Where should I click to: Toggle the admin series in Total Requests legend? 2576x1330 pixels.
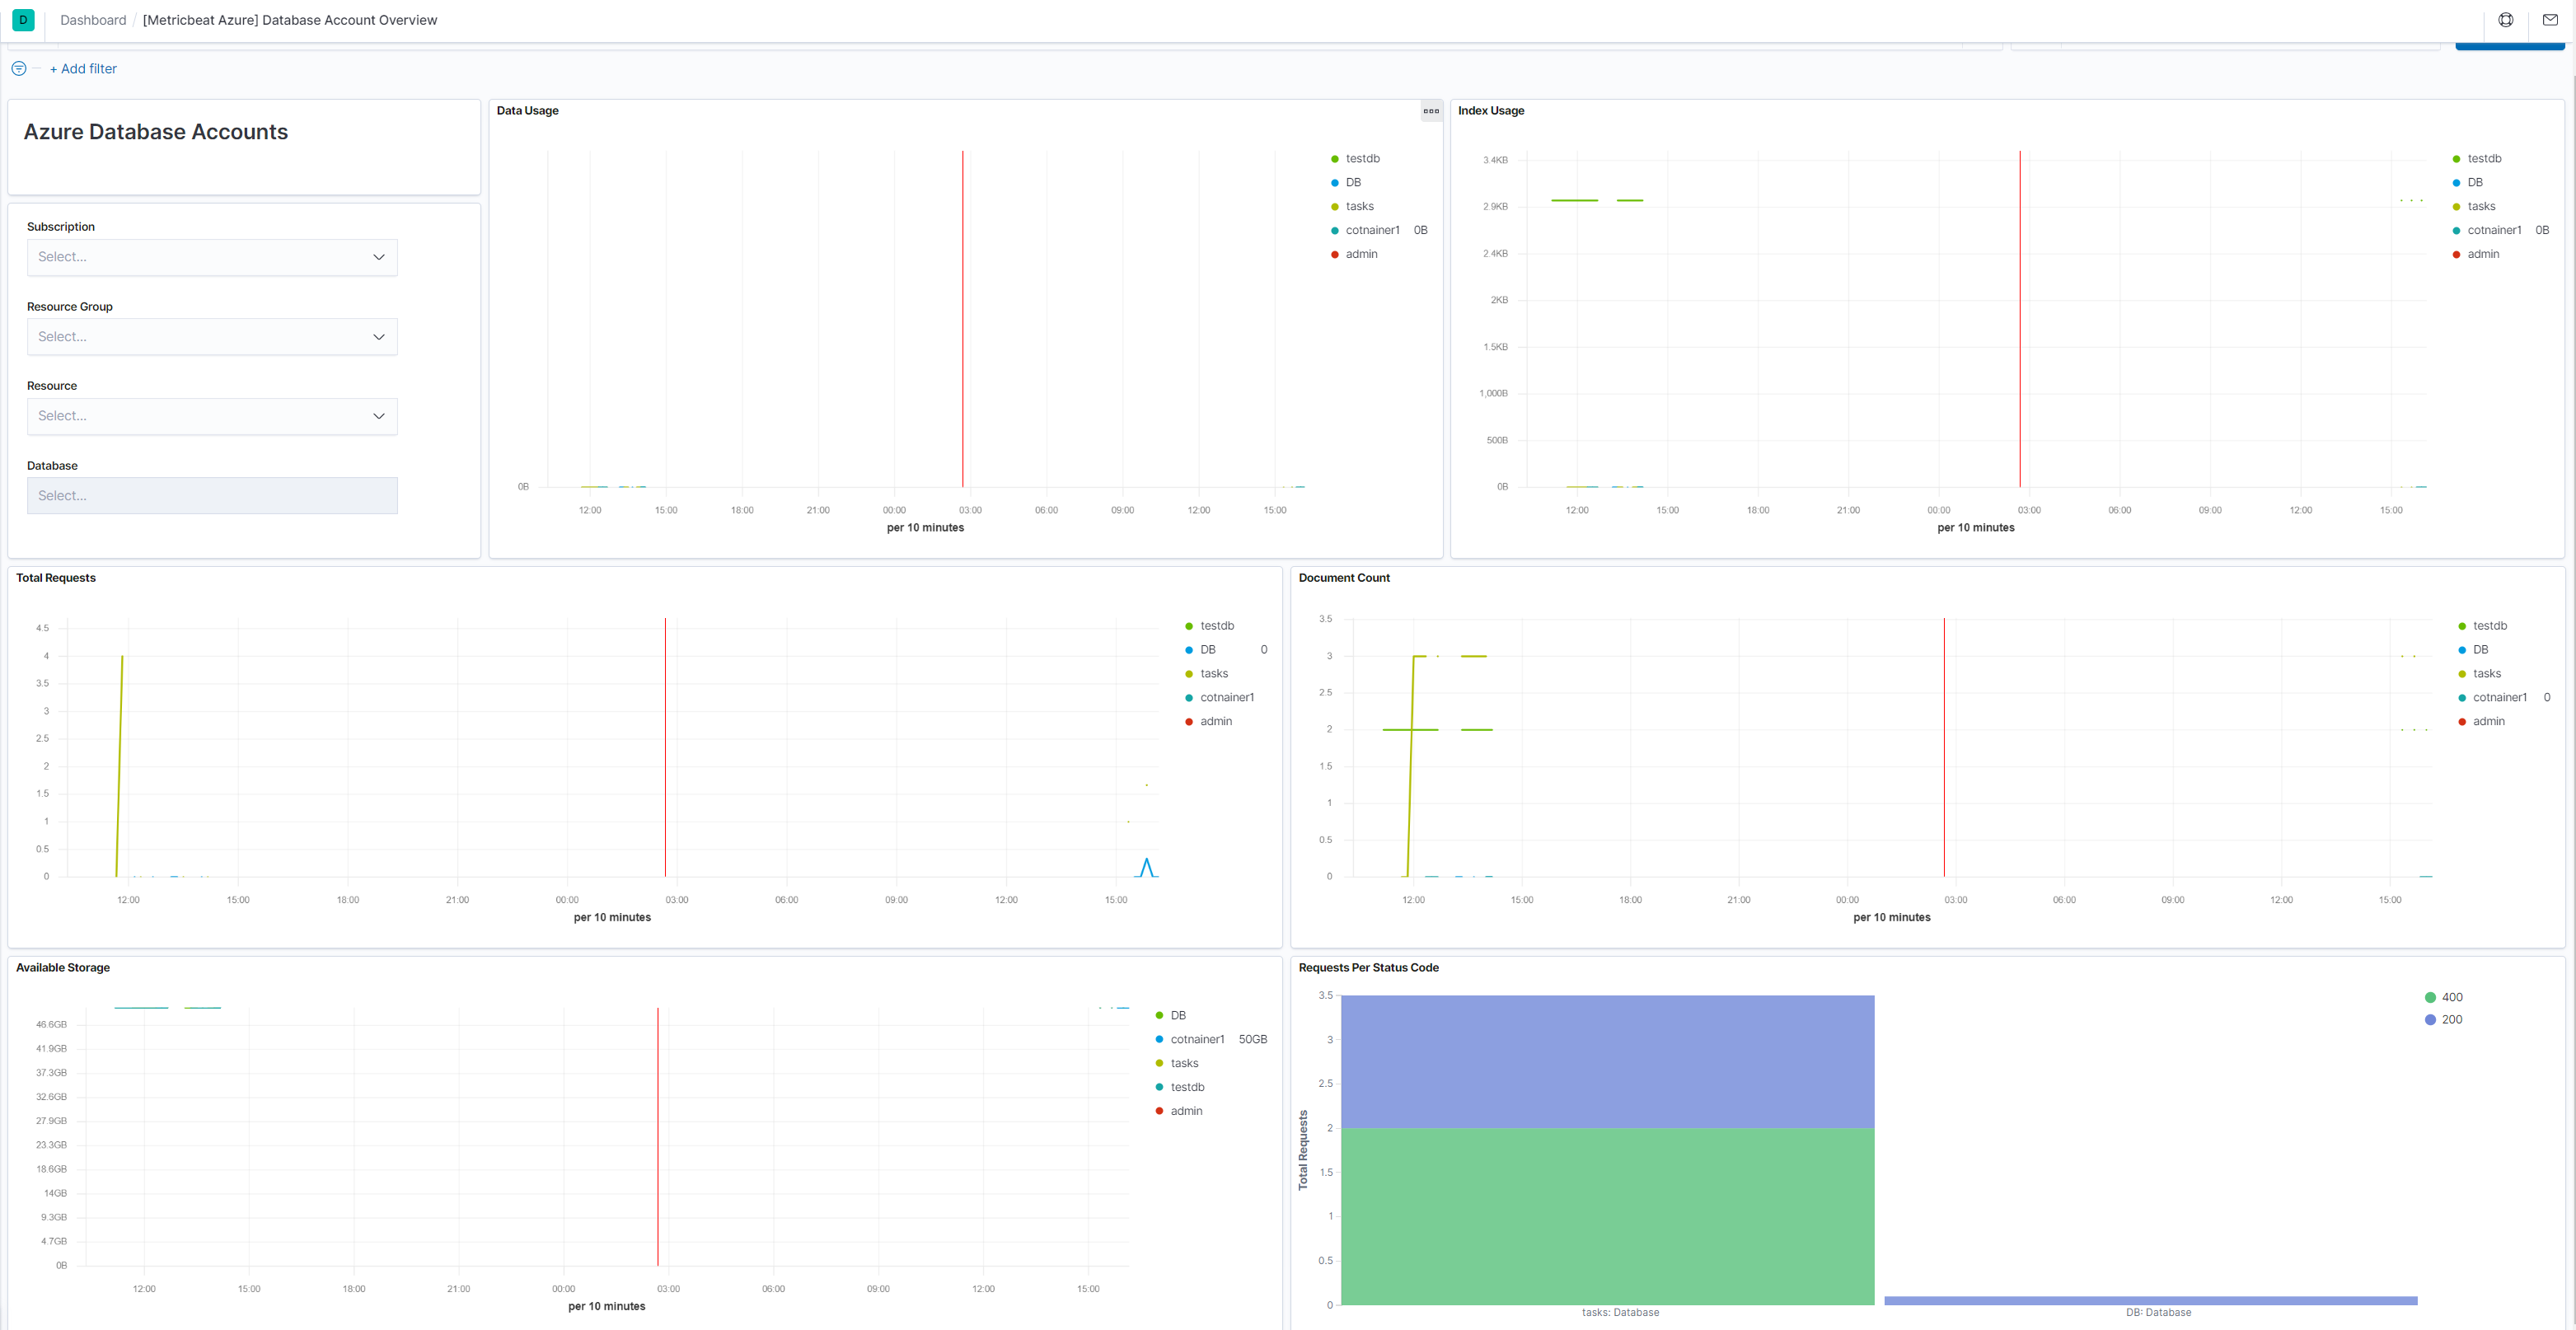[x=1215, y=721]
